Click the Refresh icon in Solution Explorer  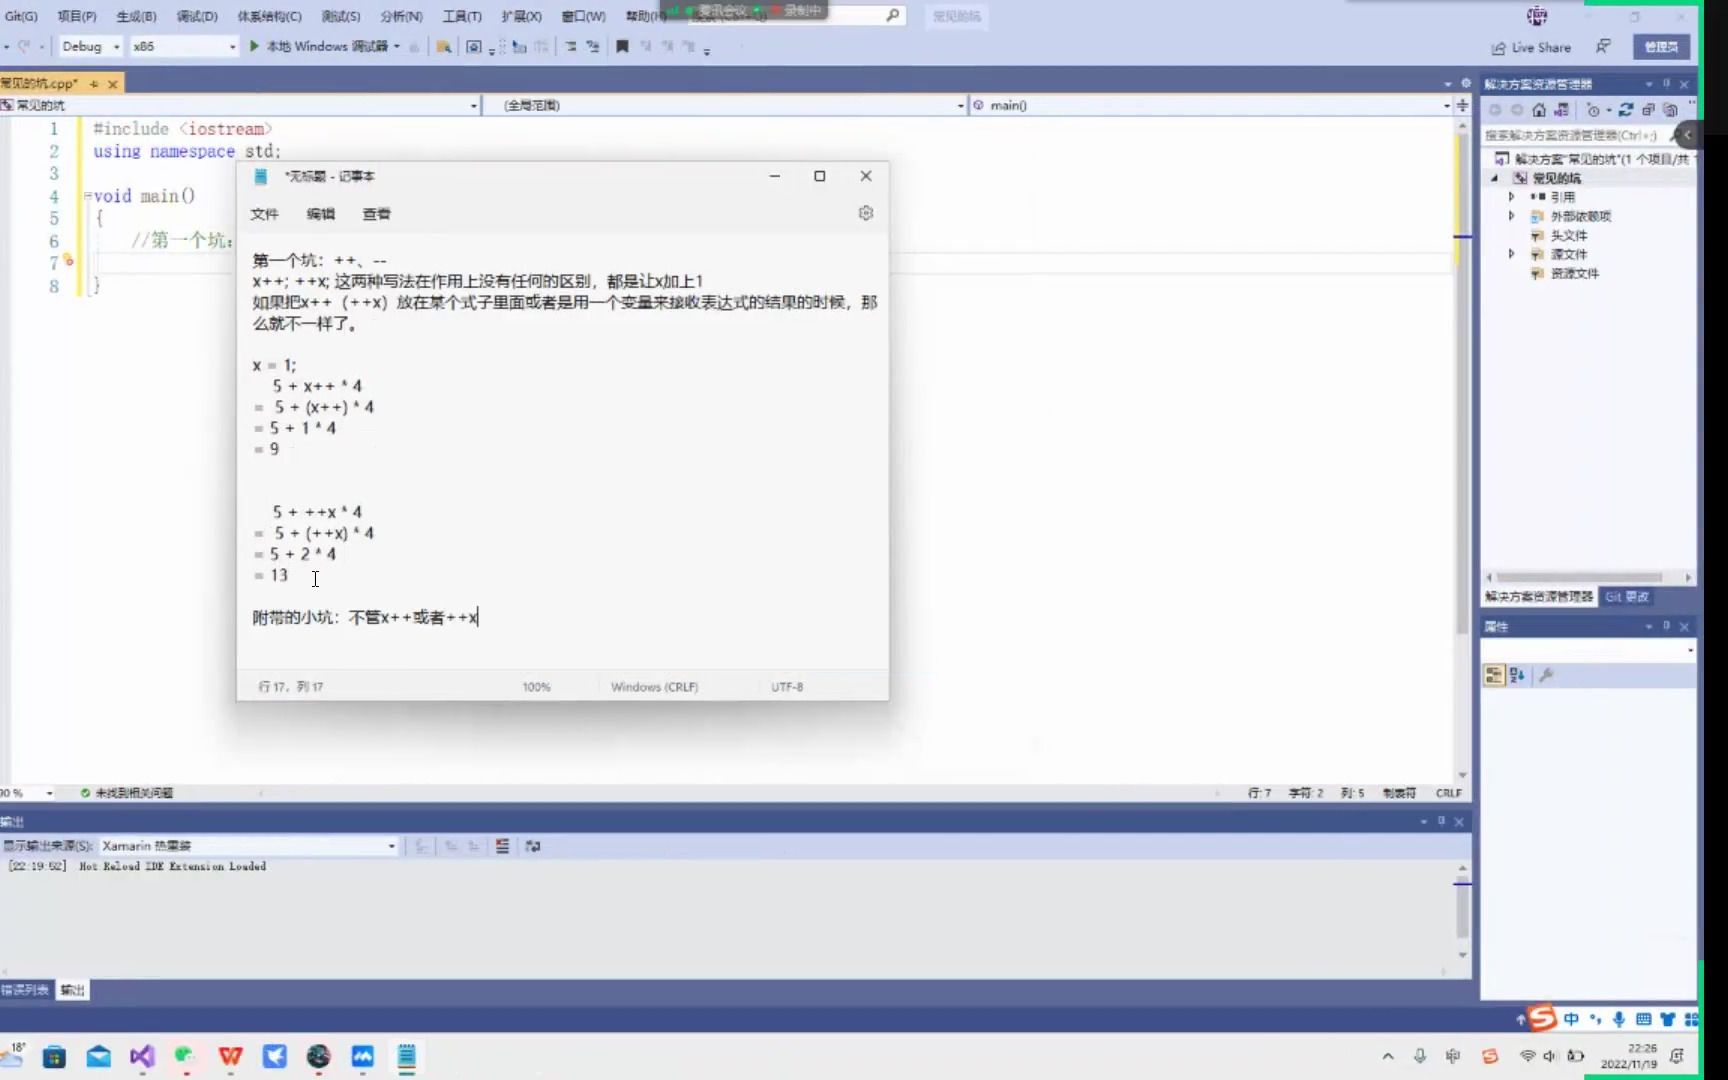coord(1627,110)
